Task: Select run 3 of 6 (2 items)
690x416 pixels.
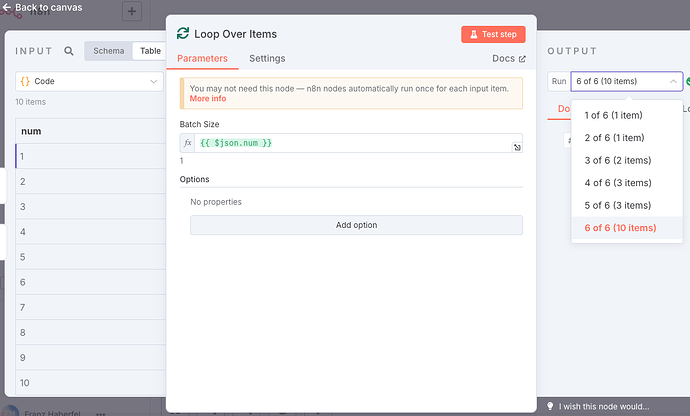Action: pos(627,160)
